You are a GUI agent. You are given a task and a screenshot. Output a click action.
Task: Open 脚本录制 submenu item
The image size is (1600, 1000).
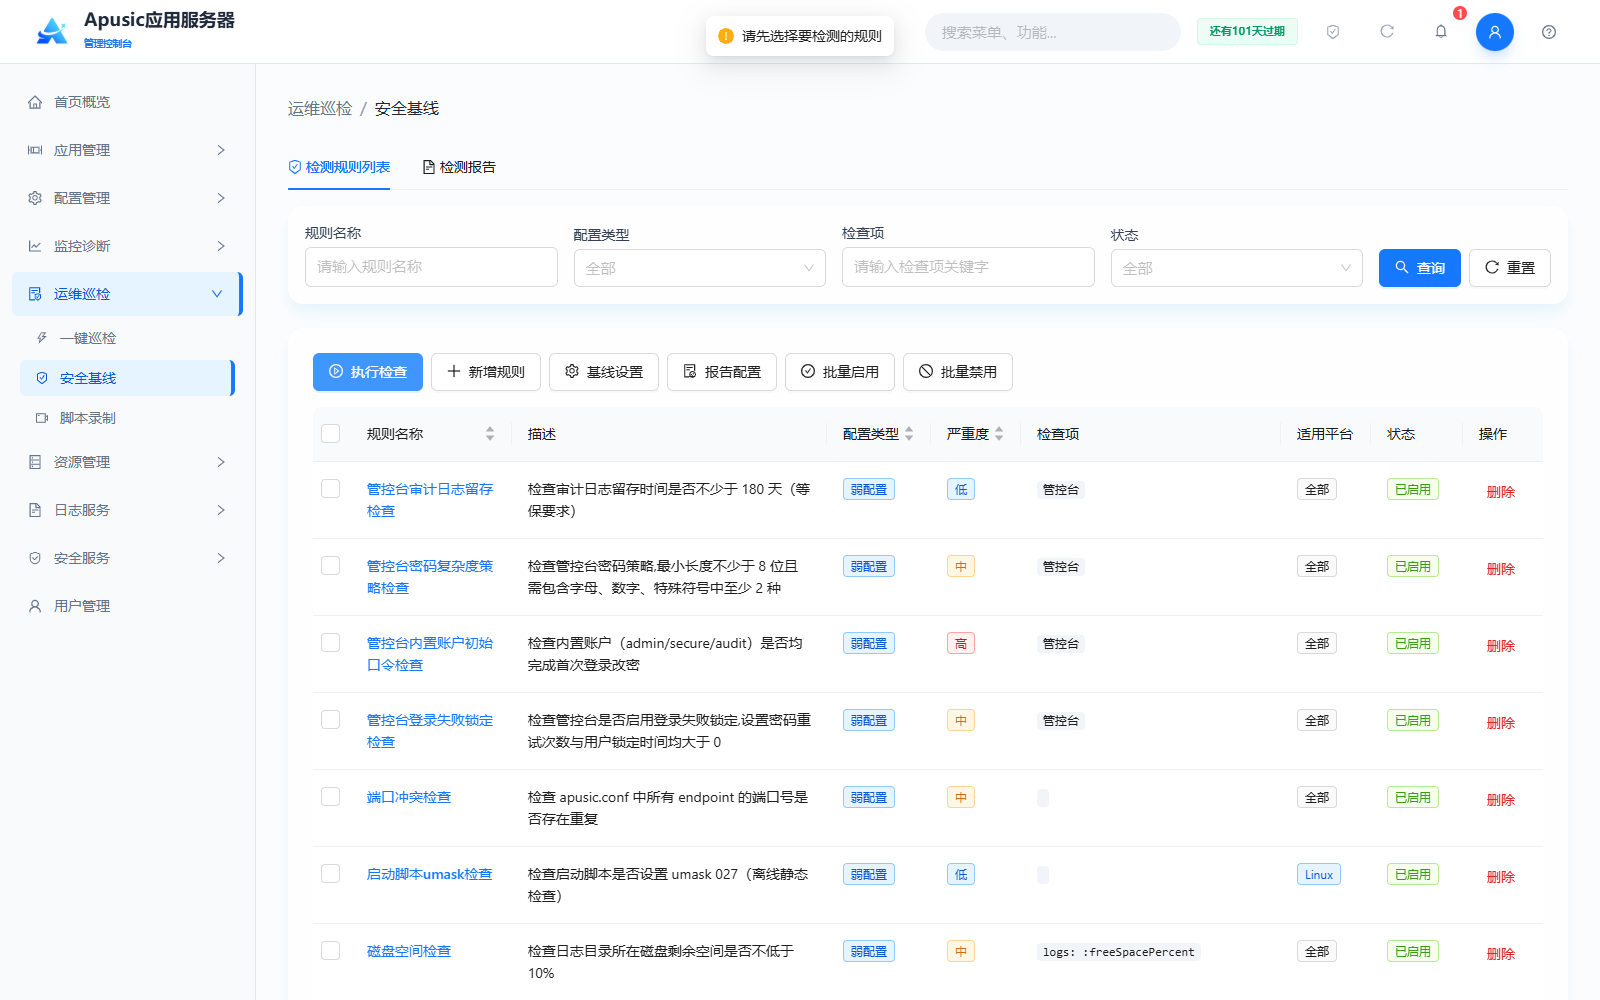click(x=127, y=418)
